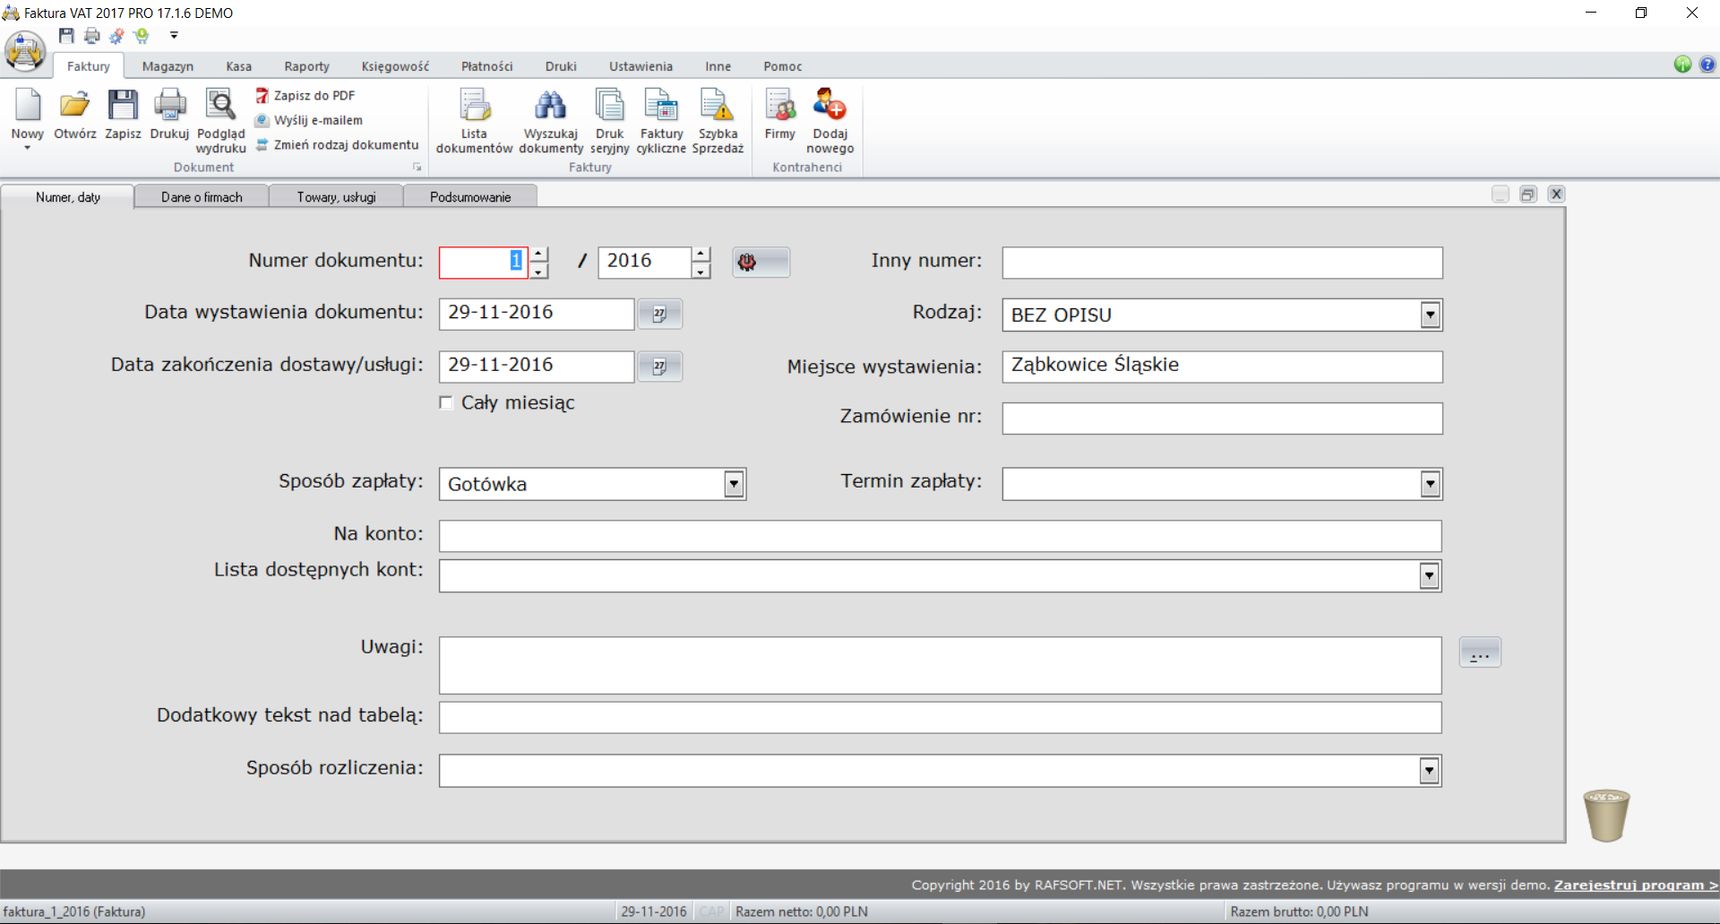Click the ellipsis button beside Uwagi

1480,653
